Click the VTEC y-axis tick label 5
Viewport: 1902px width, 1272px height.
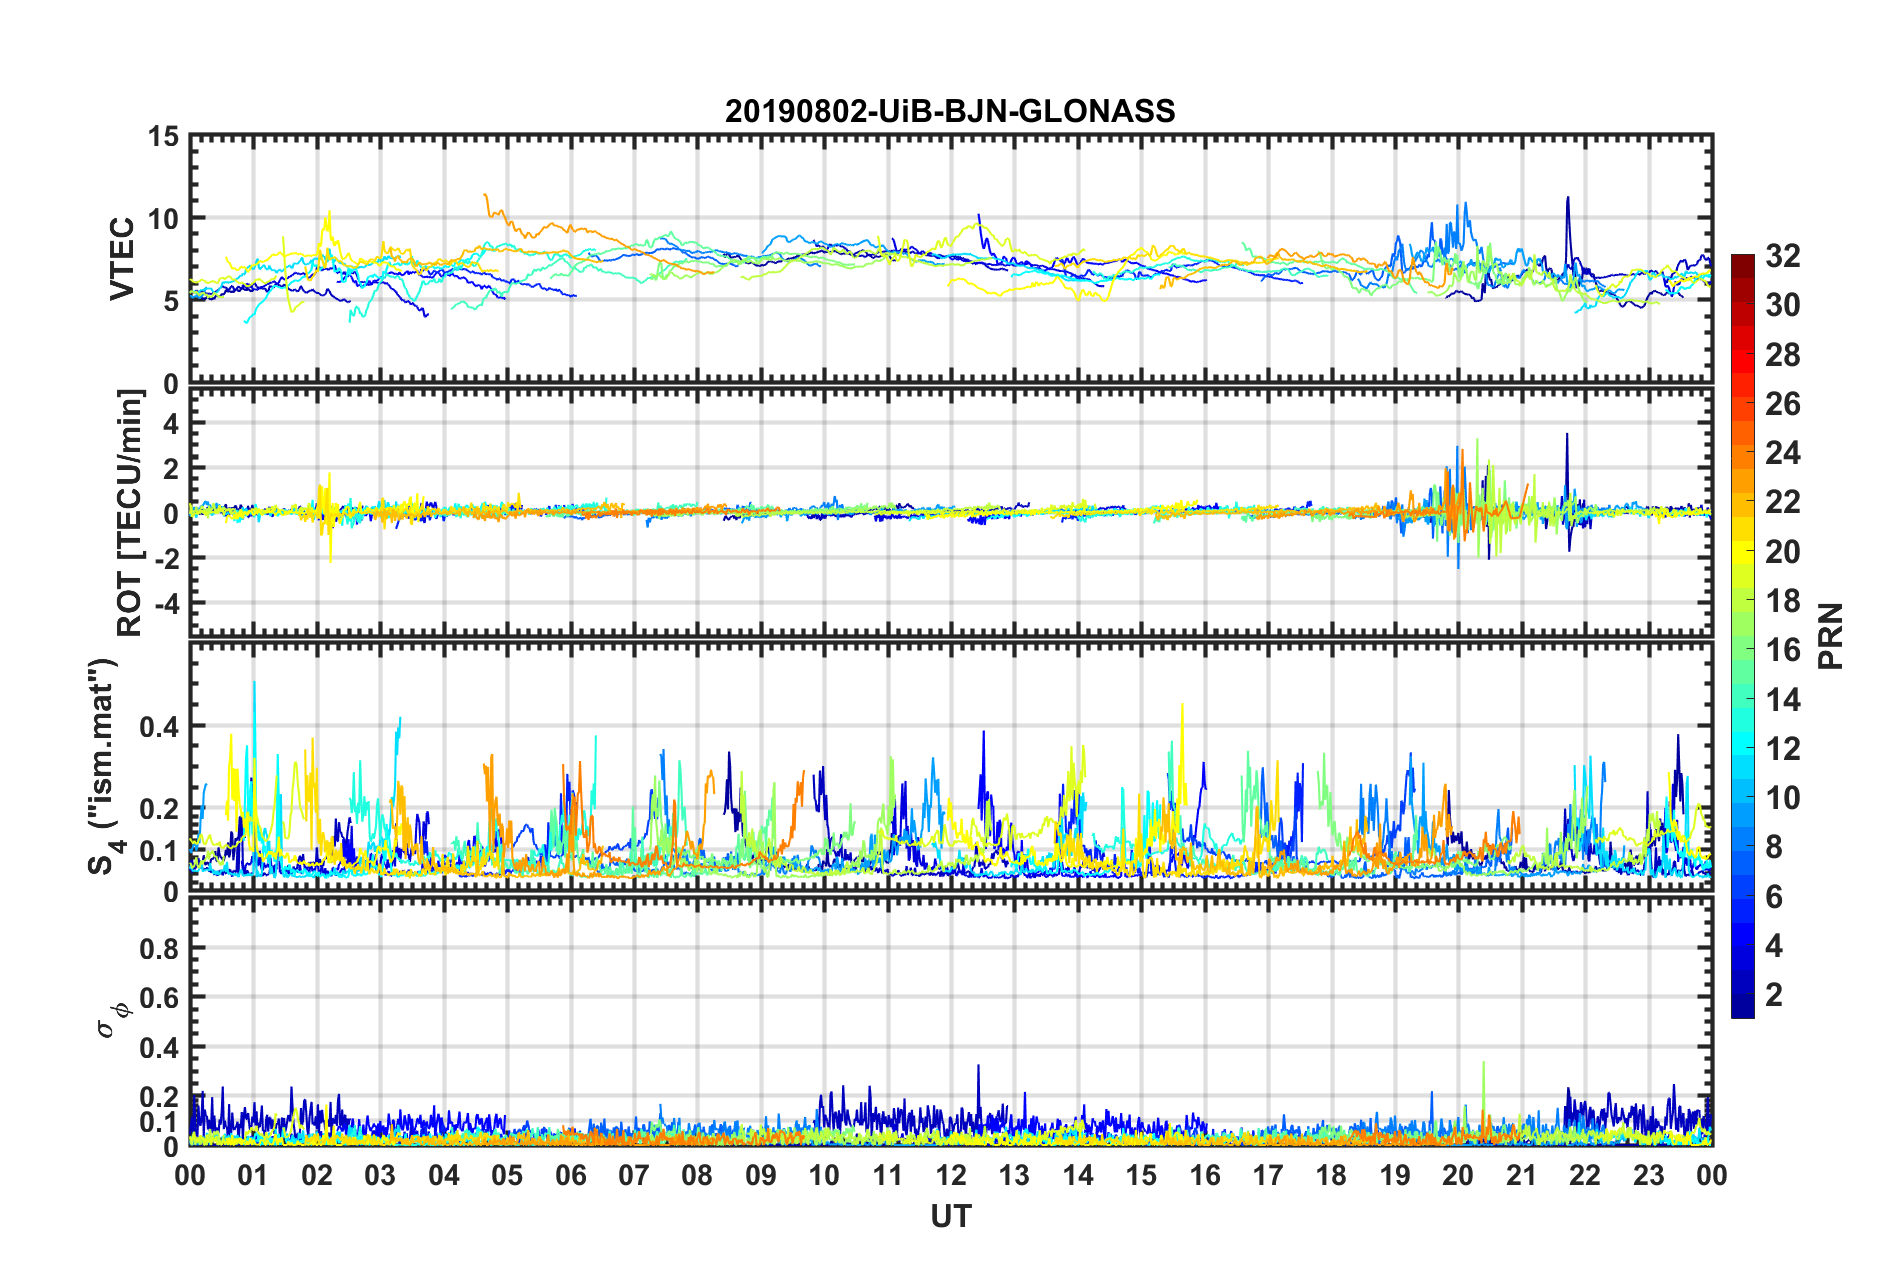pos(171,301)
